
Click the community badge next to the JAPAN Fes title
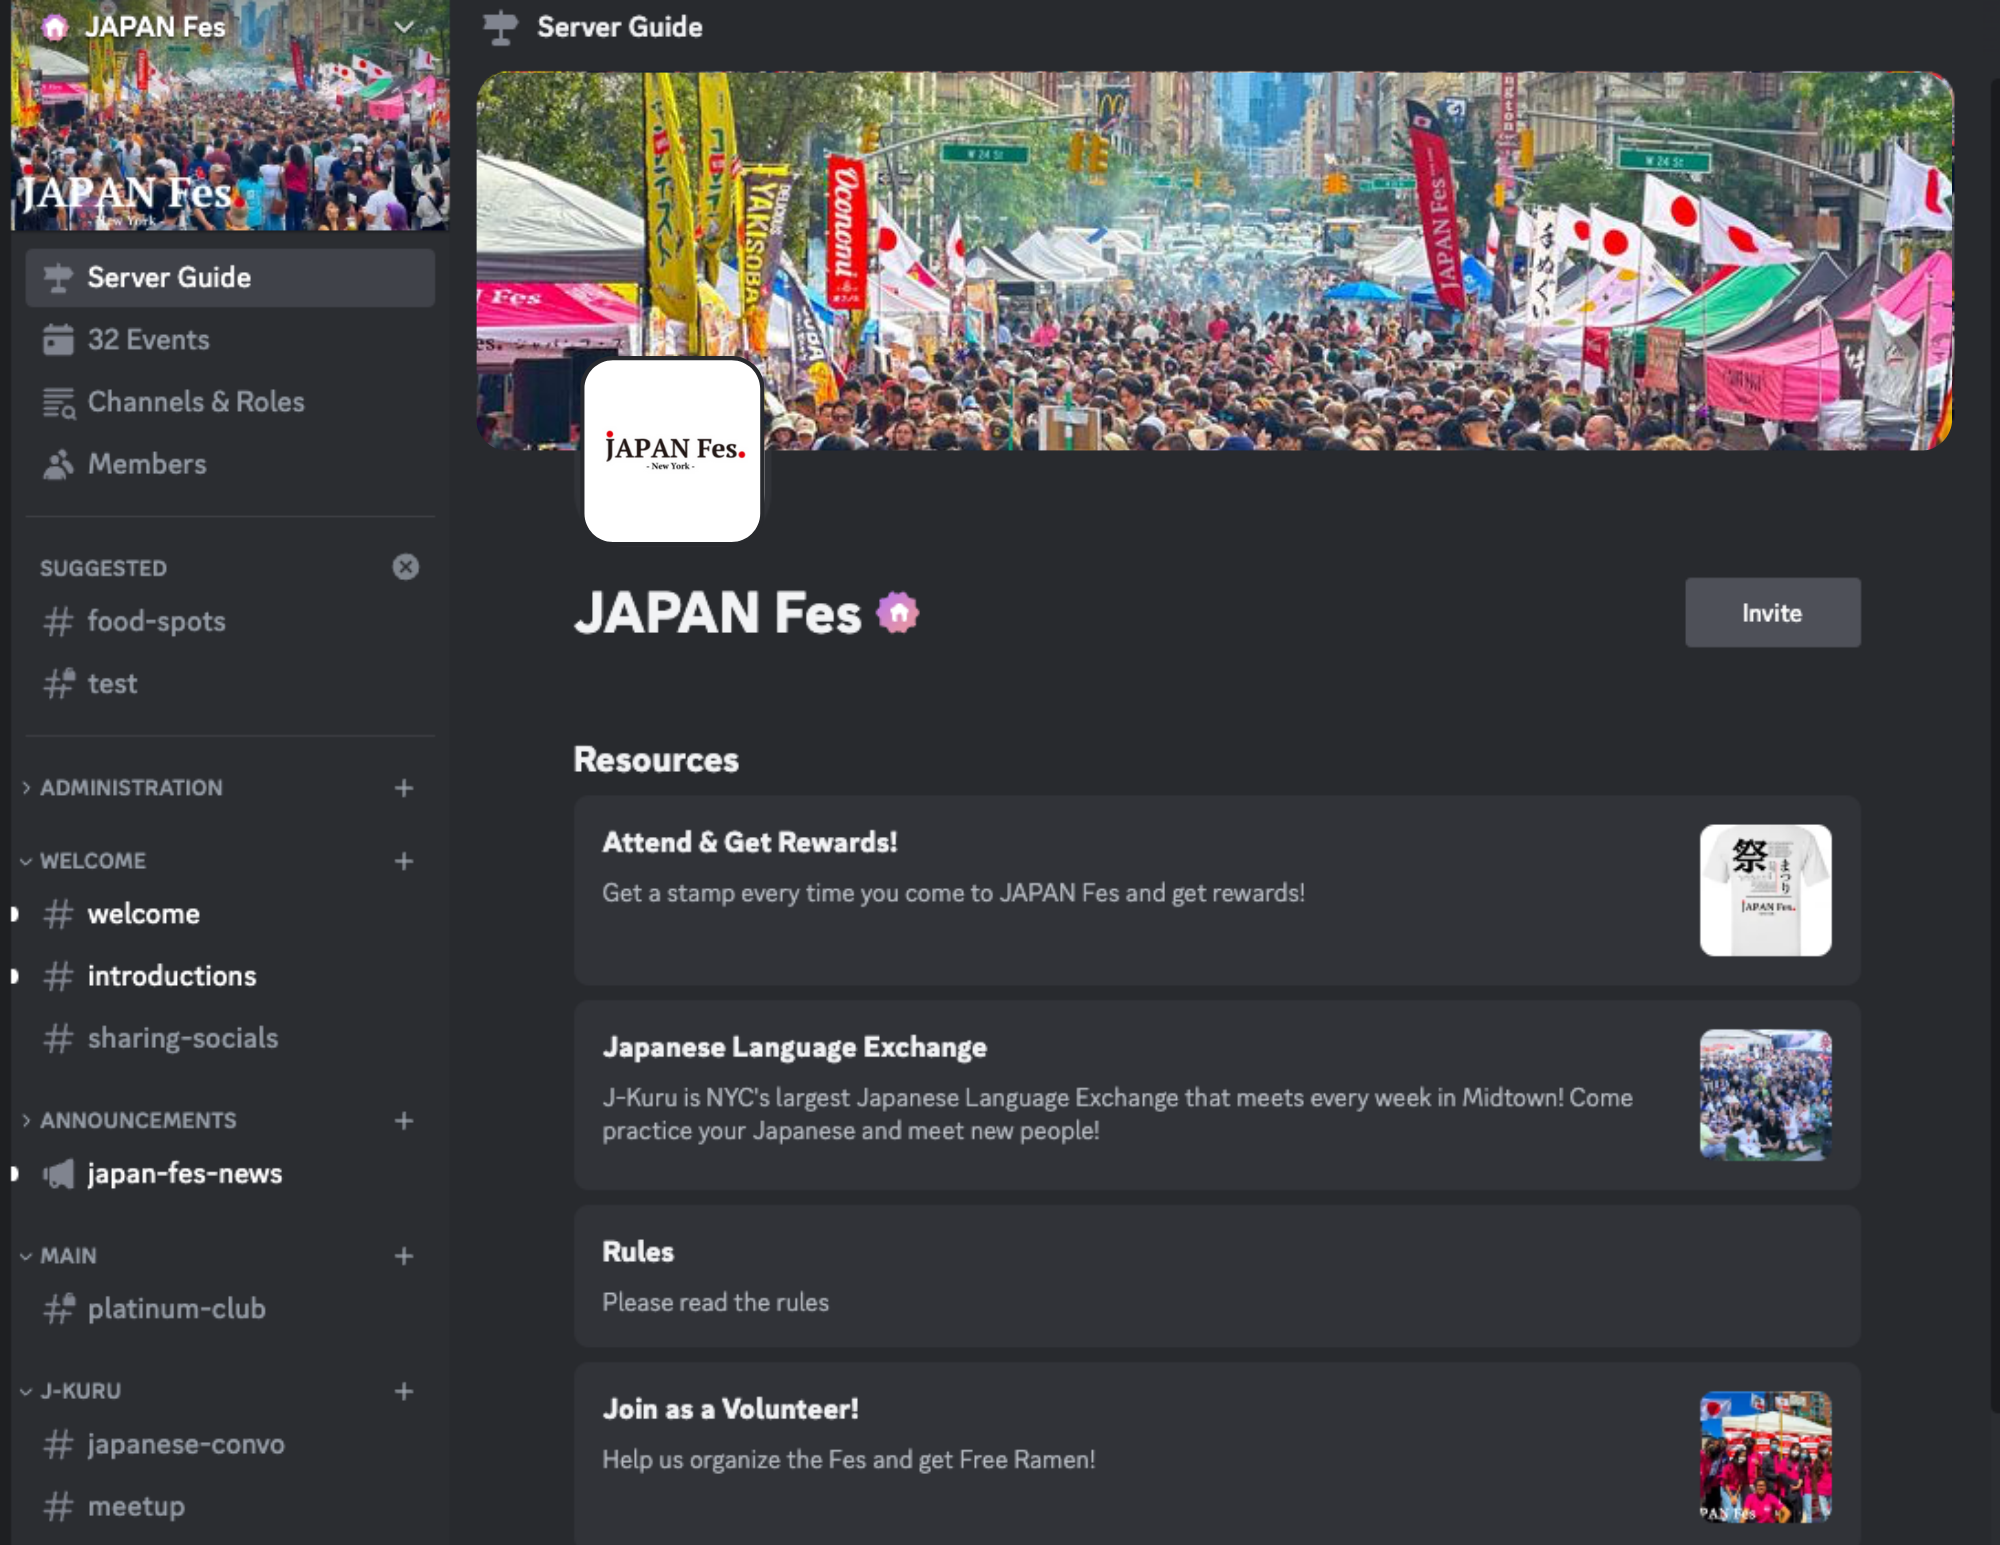click(x=898, y=613)
